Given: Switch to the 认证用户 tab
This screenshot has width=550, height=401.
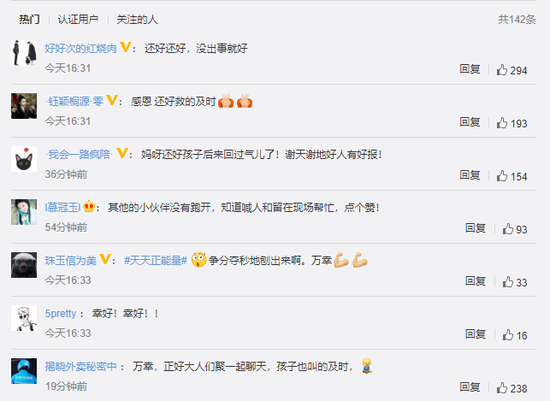Looking at the screenshot, I should tap(78, 19).
